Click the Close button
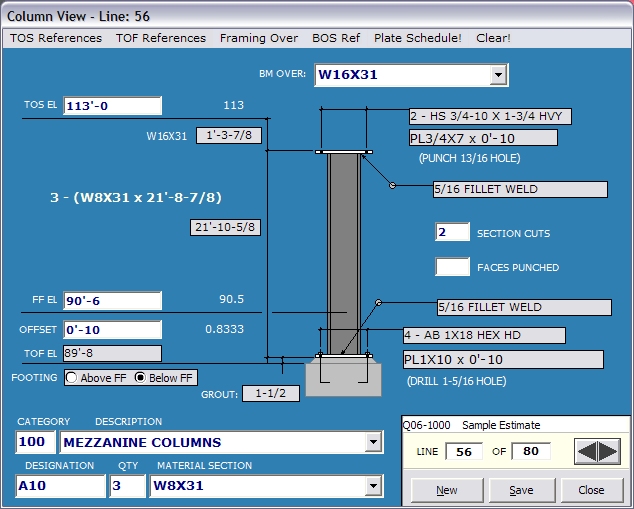634x509 pixels. click(590, 490)
